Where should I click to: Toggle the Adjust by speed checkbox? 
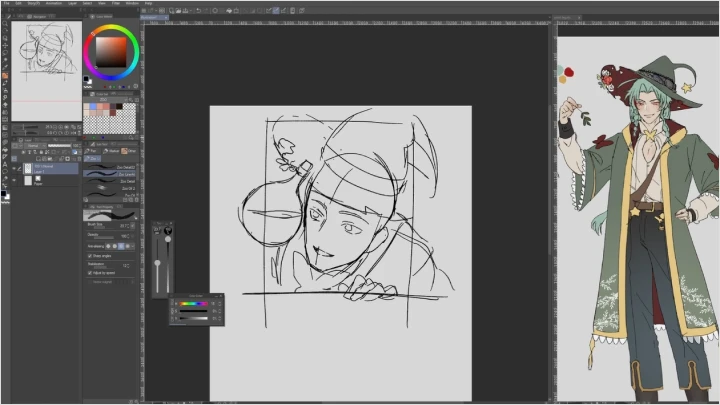(90, 272)
